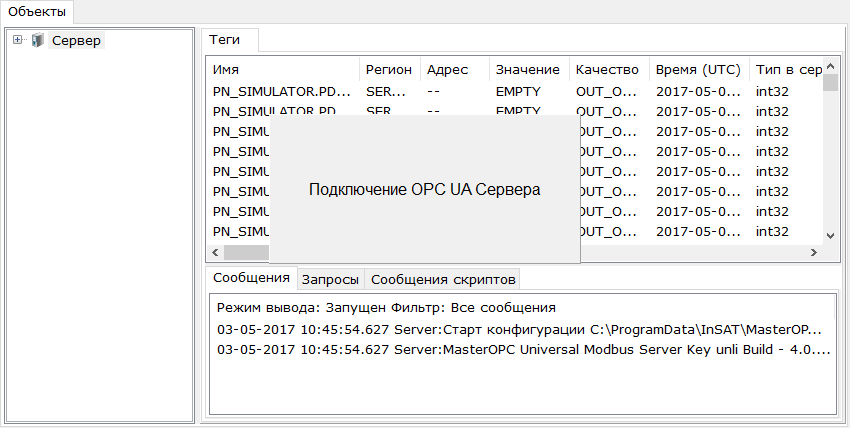Select the MasterOPC Universal Modbus Server log line
Image resolution: width=850 pixels, height=428 pixels.
(524, 349)
